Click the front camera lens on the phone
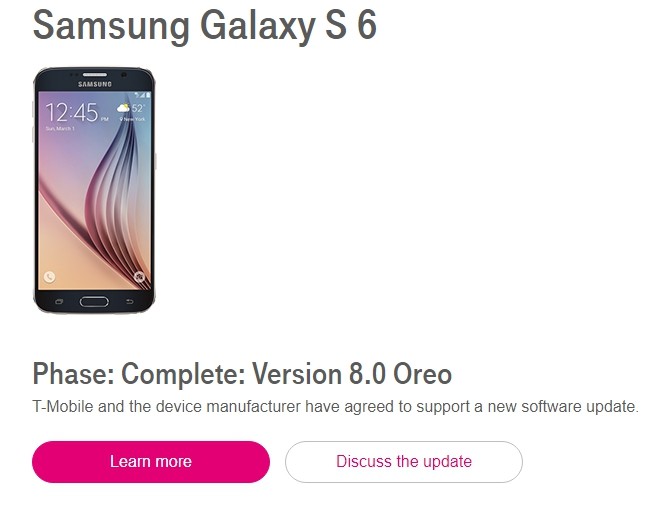667x519 pixels. point(124,75)
